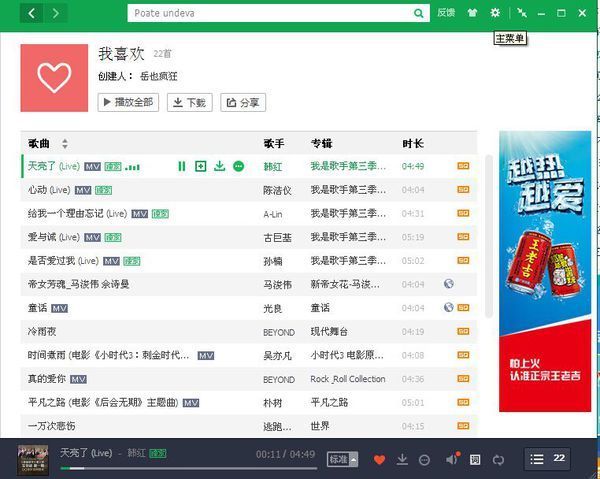Click 歌手 column header
Screen dimensions: 600x479
pyautogui.click(x=274, y=143)
